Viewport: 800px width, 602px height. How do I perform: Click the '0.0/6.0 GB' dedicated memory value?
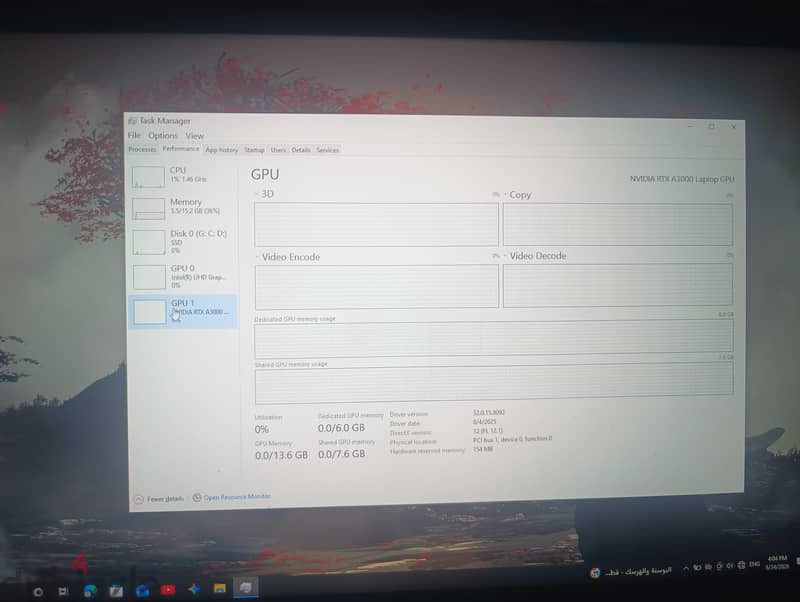click(341, 428)
